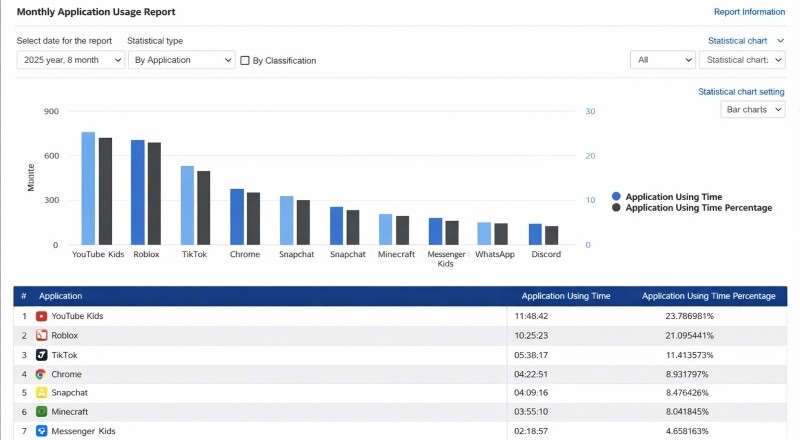Viewport: 800px width, 440px height.
Task: Sort by Application column header
Action: 61,297
